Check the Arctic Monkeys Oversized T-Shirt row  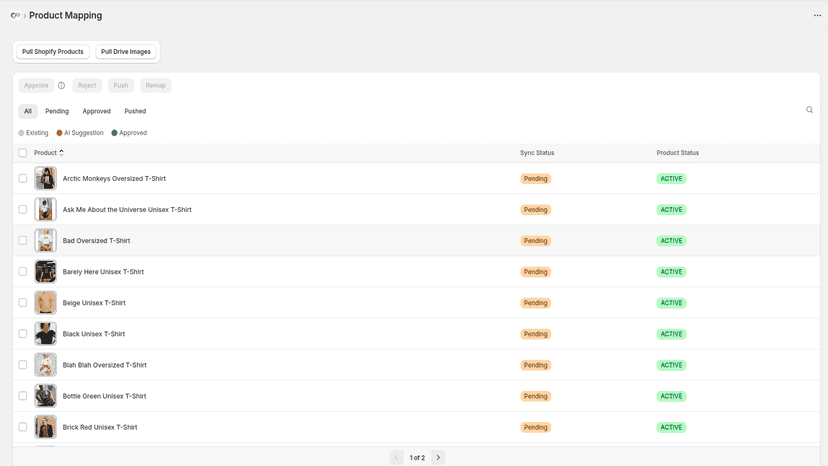pyautogui.click(x=23, y=179)
